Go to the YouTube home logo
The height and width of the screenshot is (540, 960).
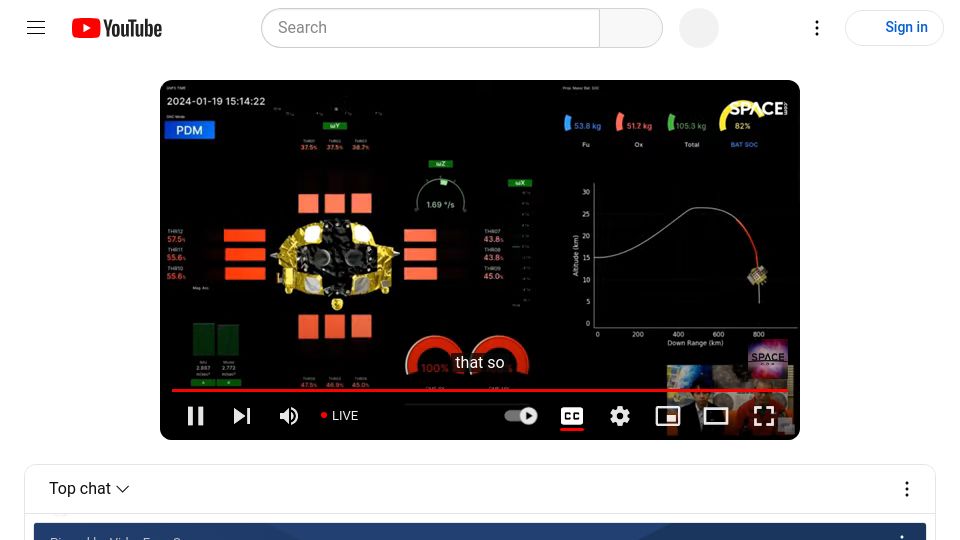[117, 28]
